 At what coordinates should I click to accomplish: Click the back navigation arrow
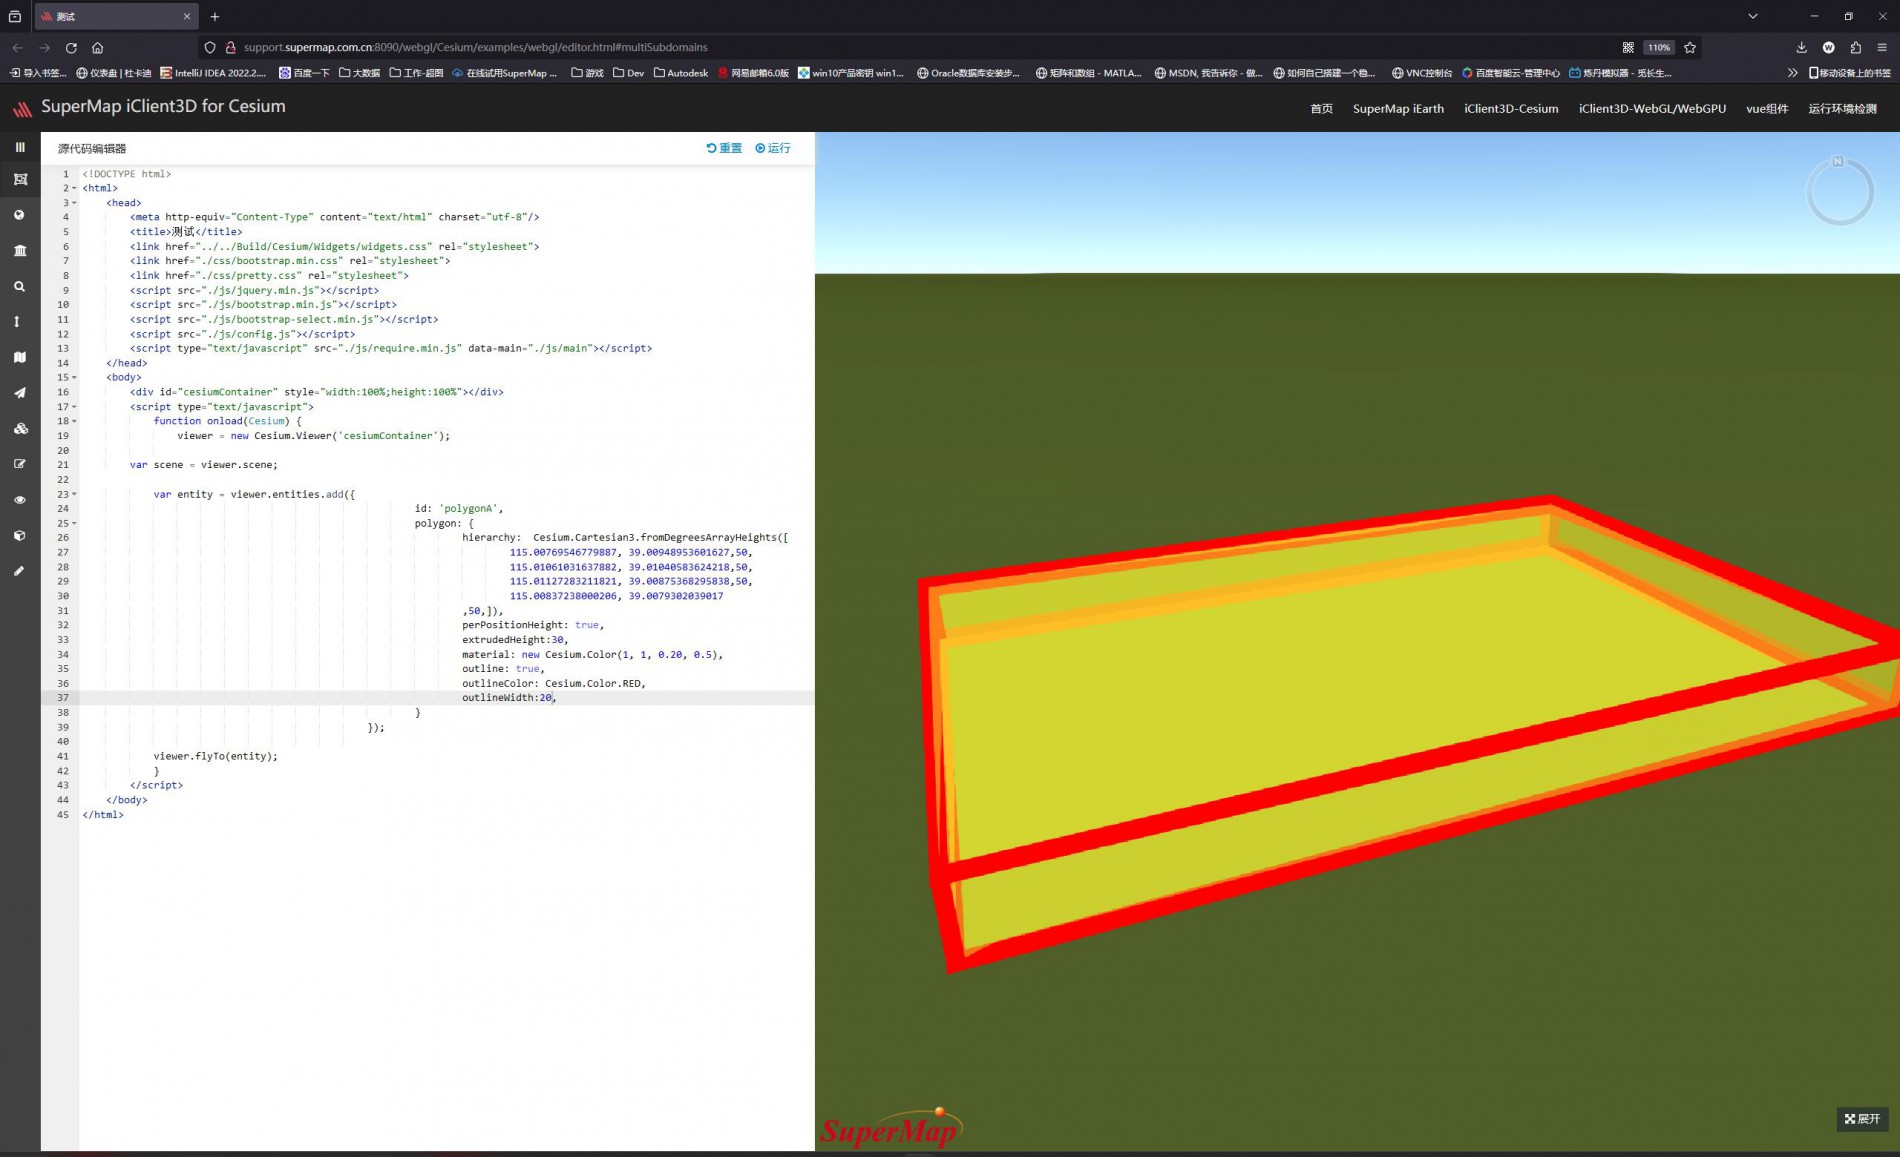point(18,47)
